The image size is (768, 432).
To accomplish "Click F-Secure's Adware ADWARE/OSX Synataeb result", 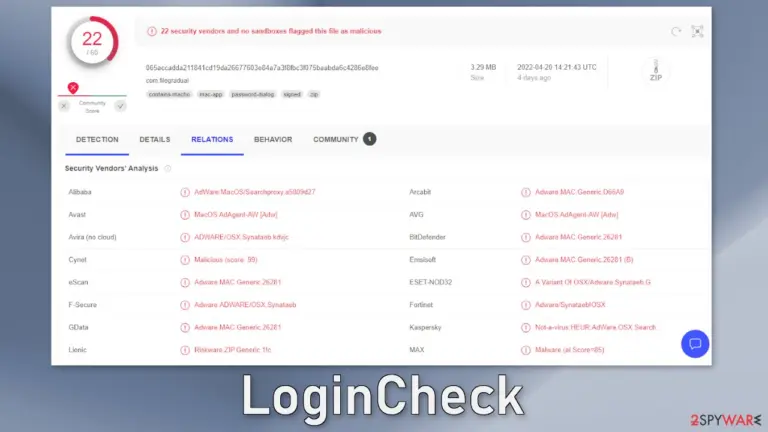I will coord(245,305).
